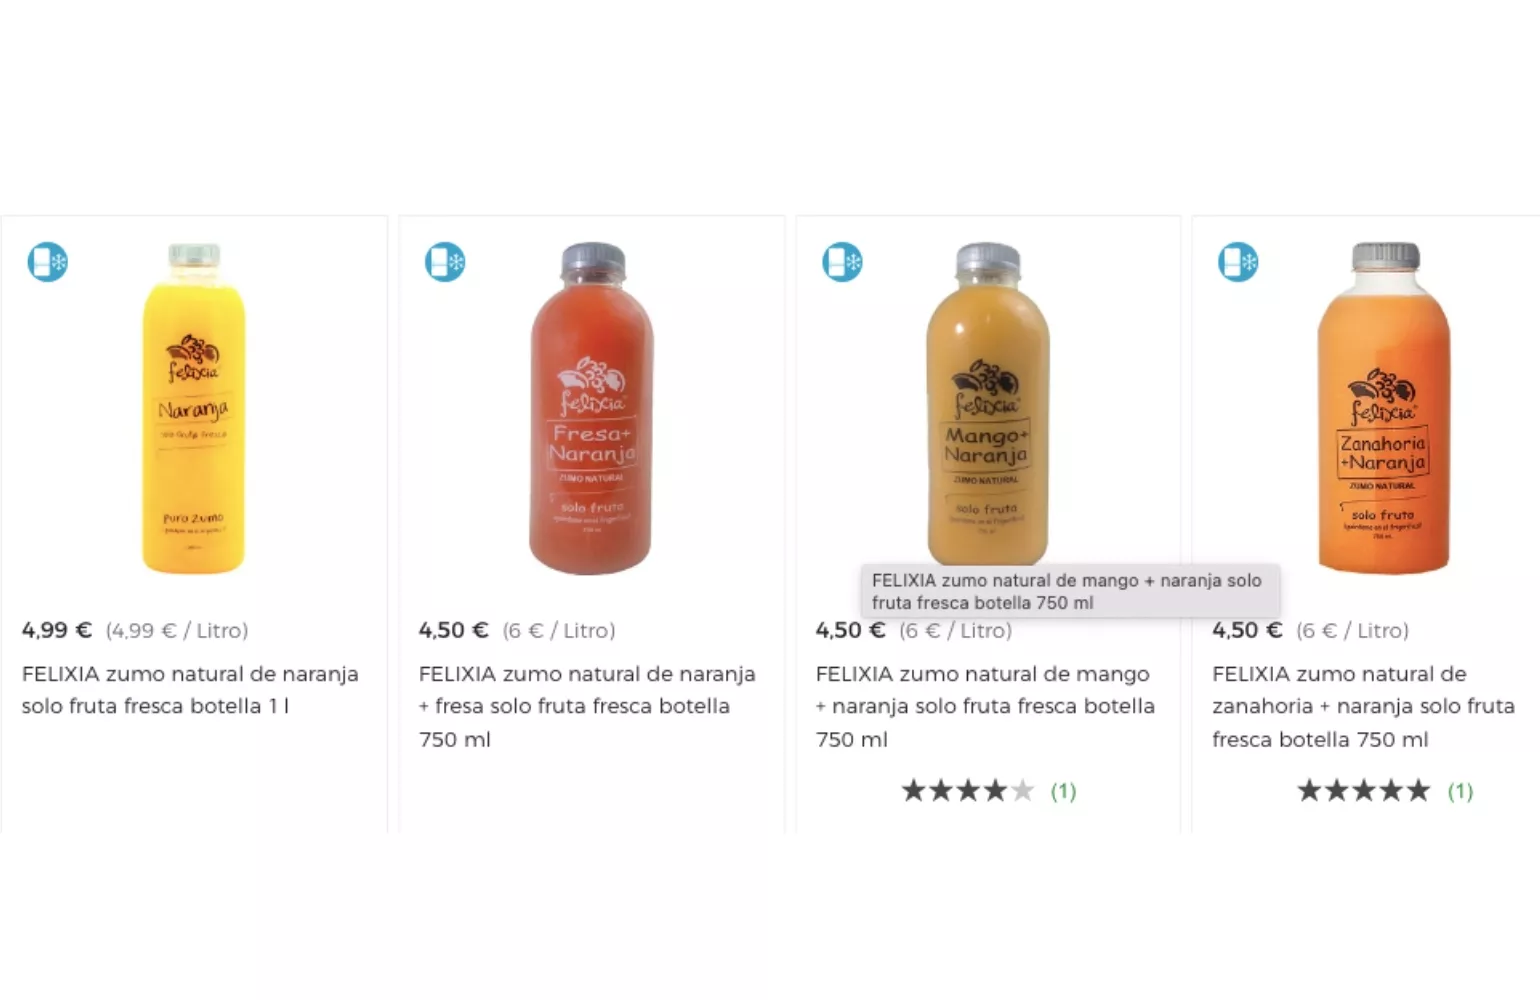Open the (1) review count for the zanahoria juice
Viewport: 1540px width, 1000px height.
pos(1460,792)
